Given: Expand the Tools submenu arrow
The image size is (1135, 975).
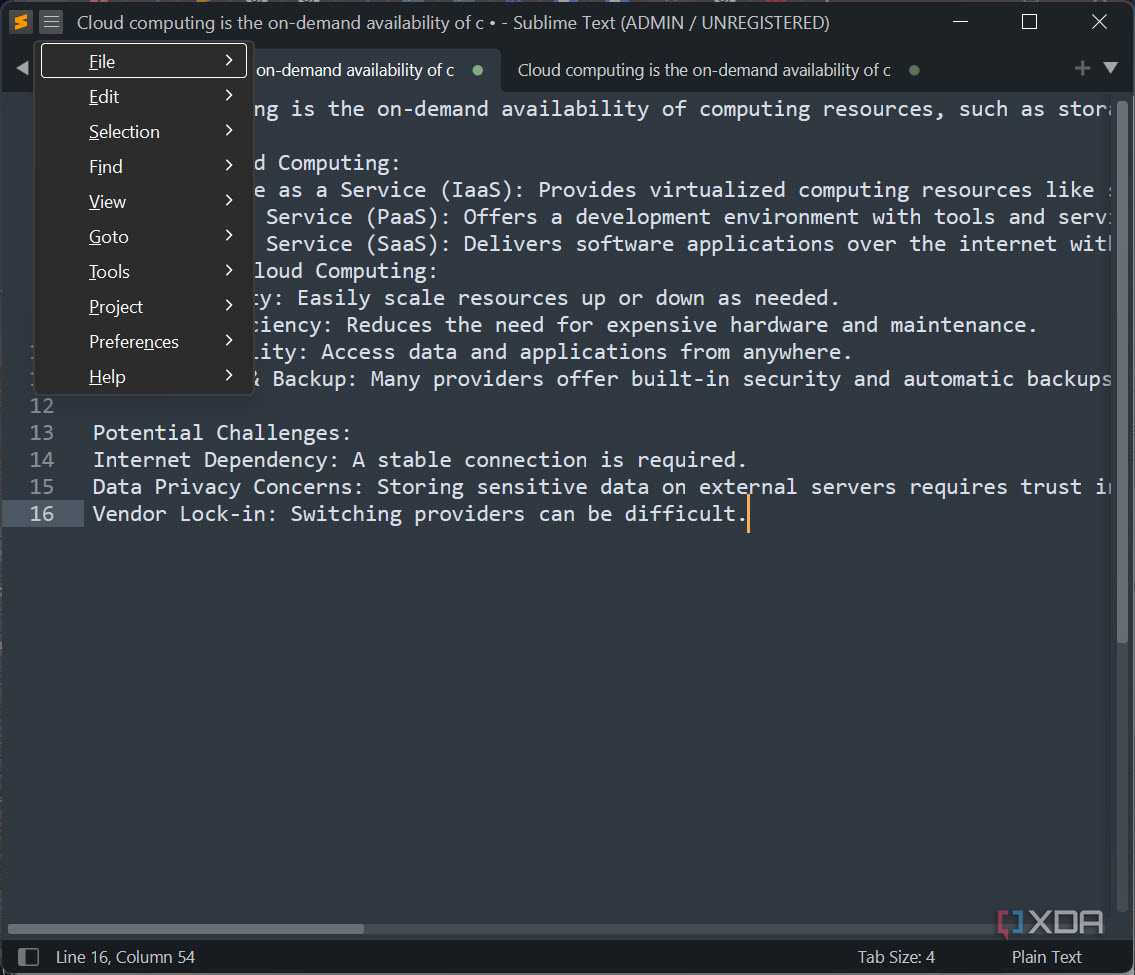Looking at the screenshot, I should [x=229, y=270].
